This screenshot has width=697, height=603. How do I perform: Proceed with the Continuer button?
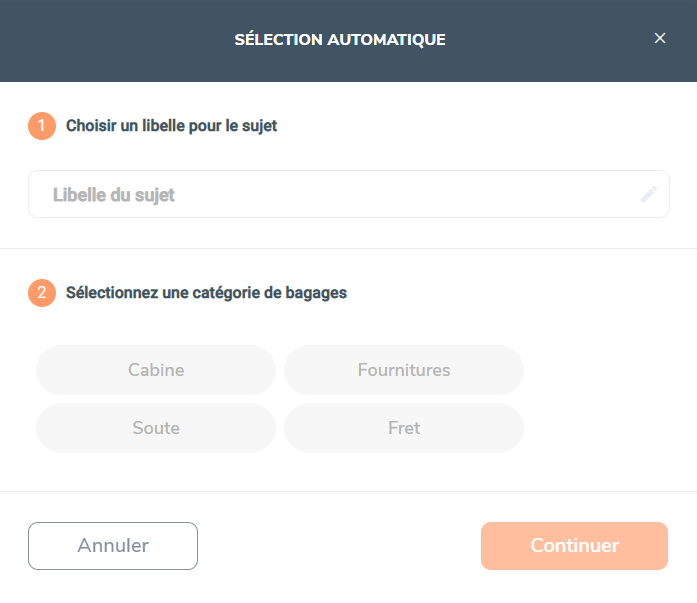click(x=574, y=546)
